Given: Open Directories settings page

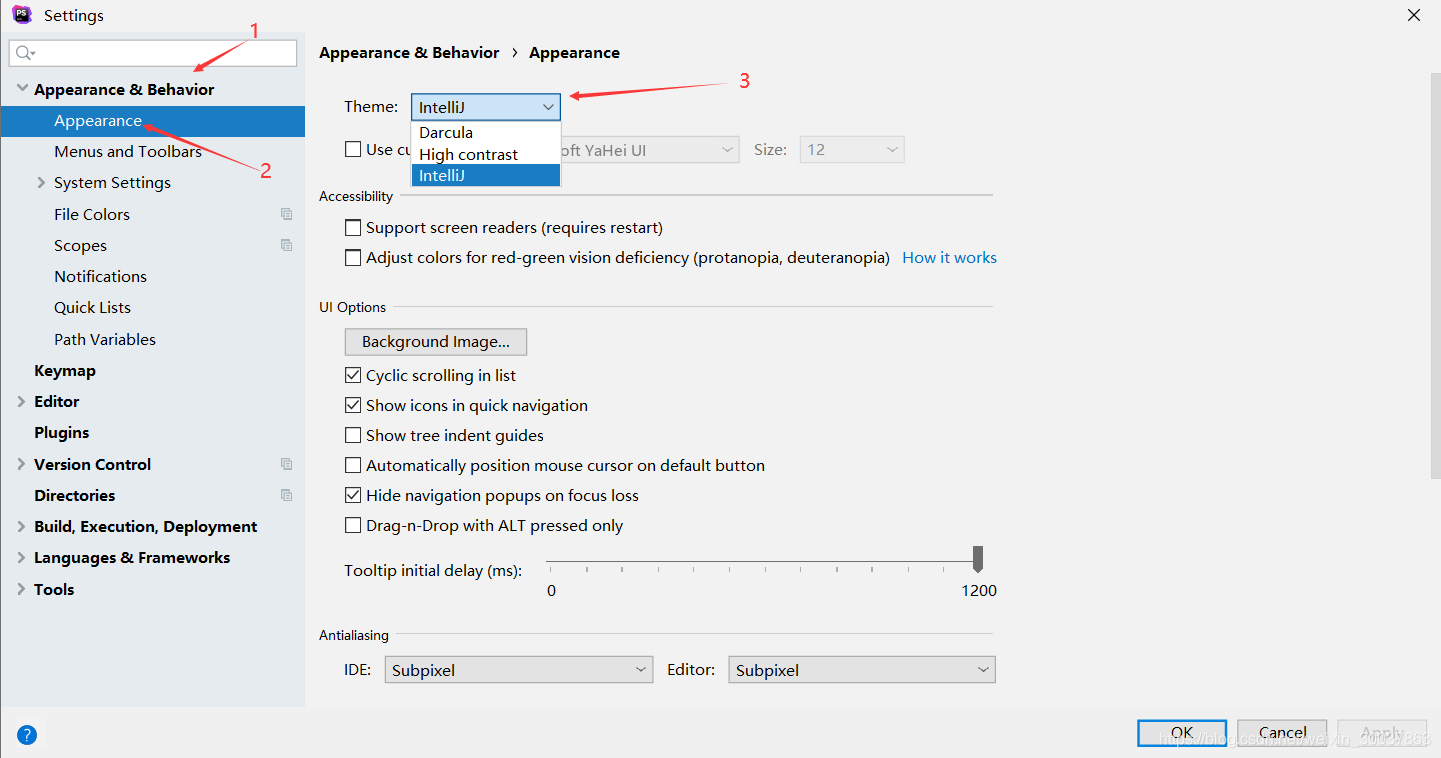Looking at the screenshot, I should [75, 496].
